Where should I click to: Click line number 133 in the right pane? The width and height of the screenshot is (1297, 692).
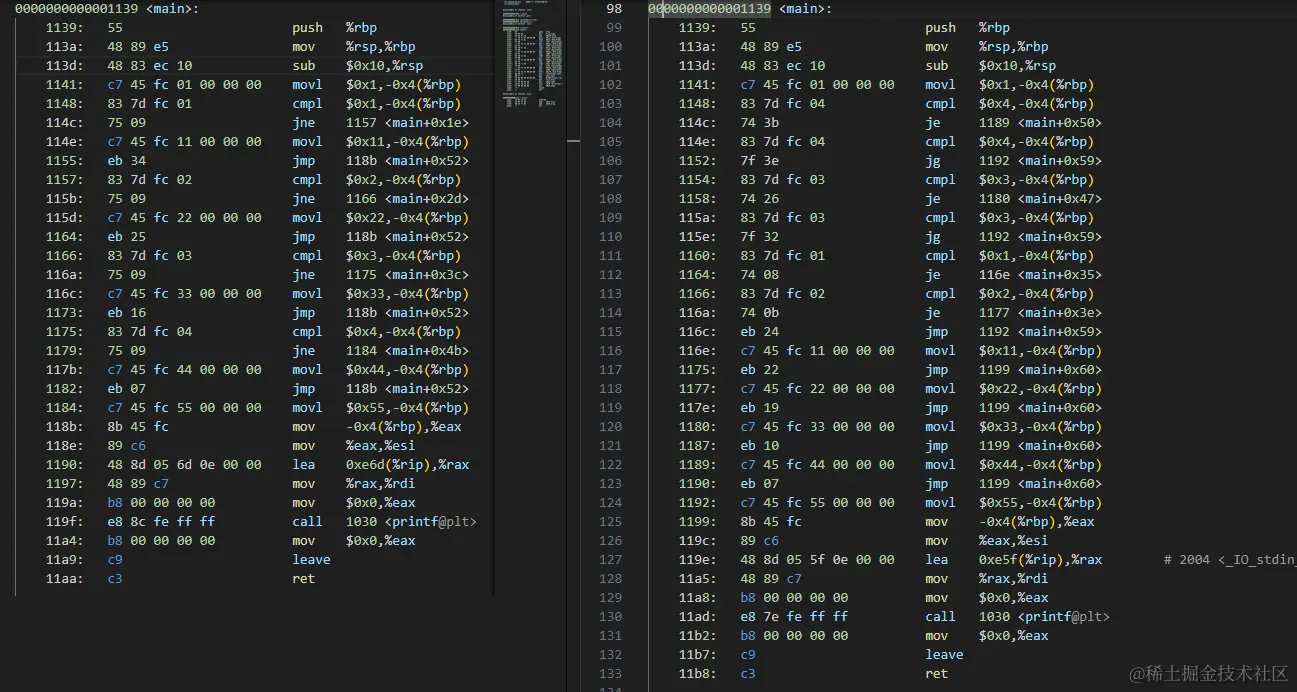click(x=610, y=674)
